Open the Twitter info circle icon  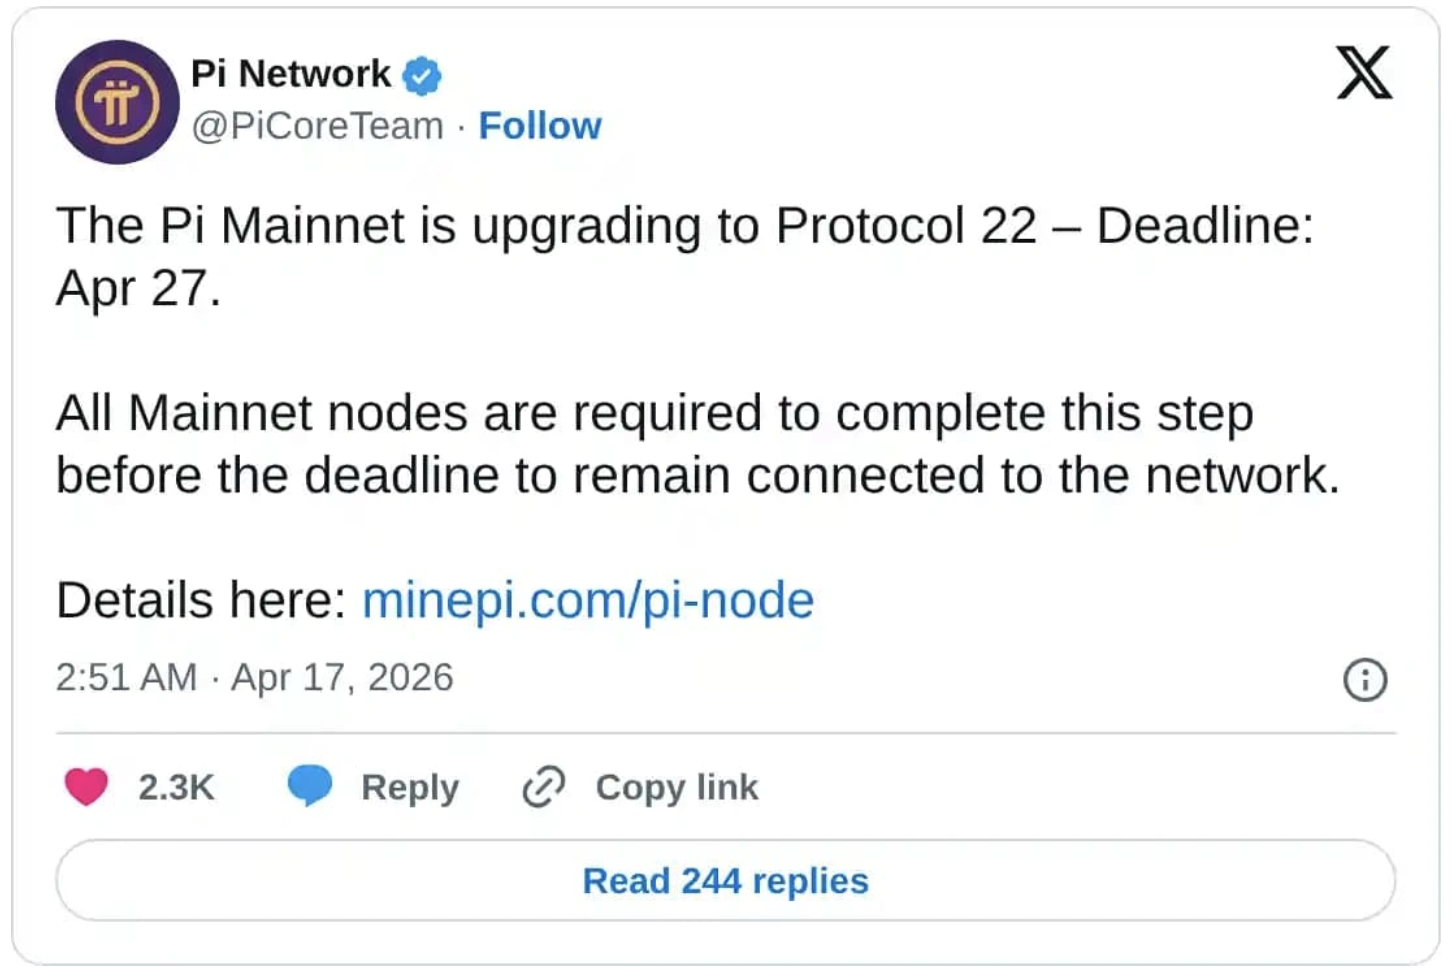[1365, 680]
